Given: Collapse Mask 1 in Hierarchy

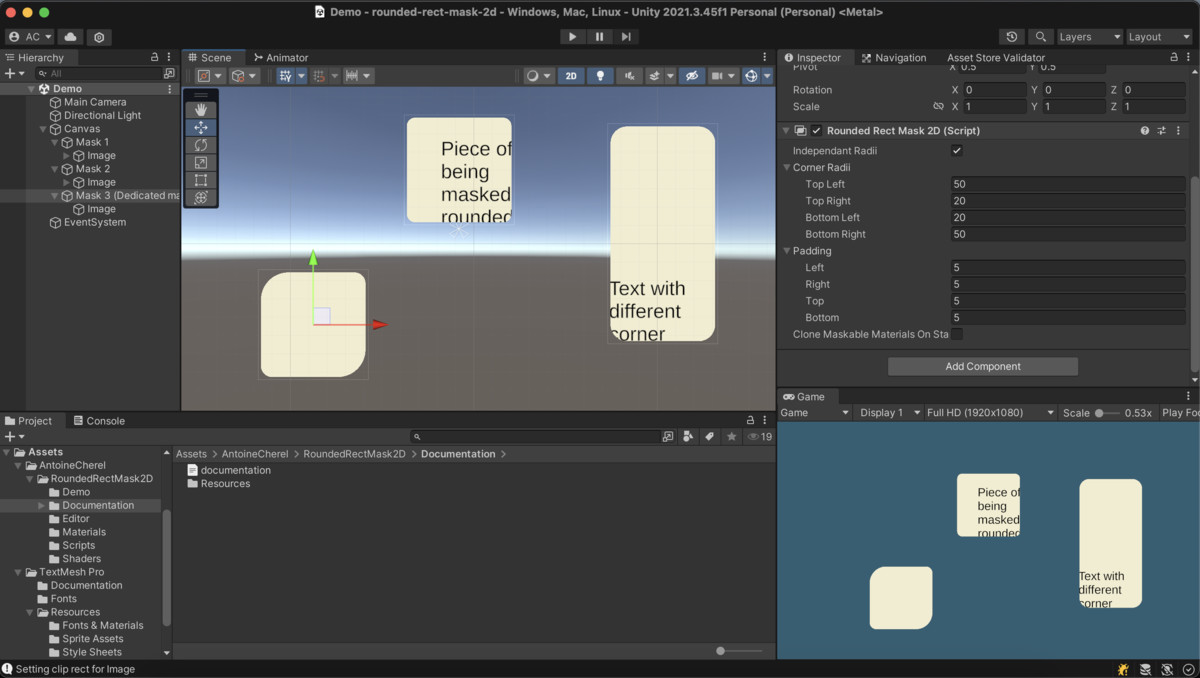Looking at the screenshot, I should pyautogui.click(x=54, y=142).
